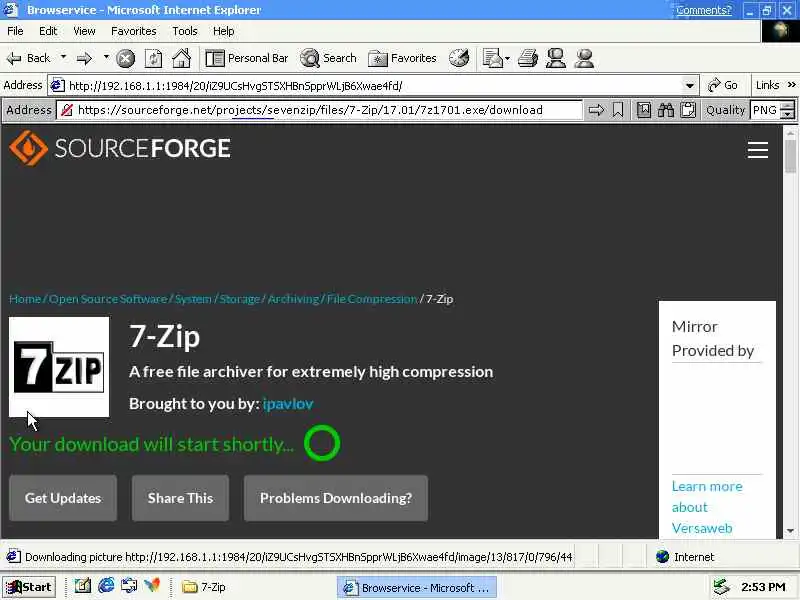Click the Comments? link in title bar

704,10
